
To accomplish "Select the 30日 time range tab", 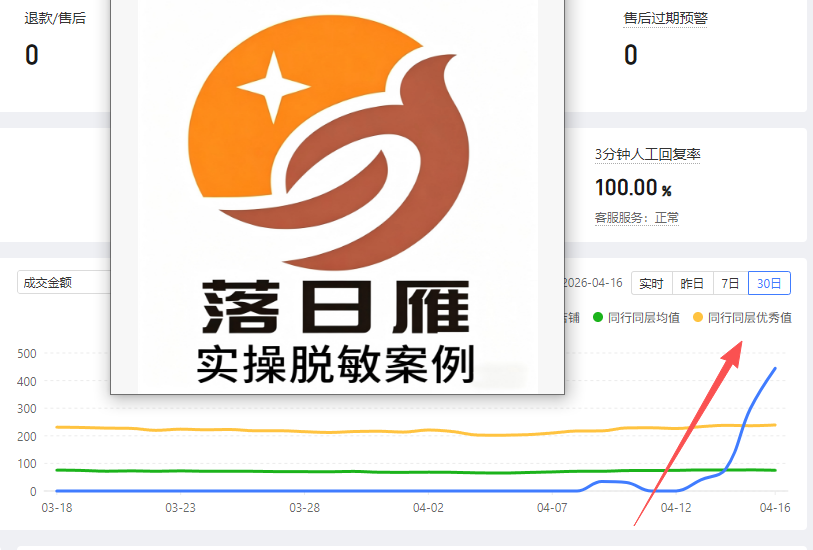I will click(769, 284).
